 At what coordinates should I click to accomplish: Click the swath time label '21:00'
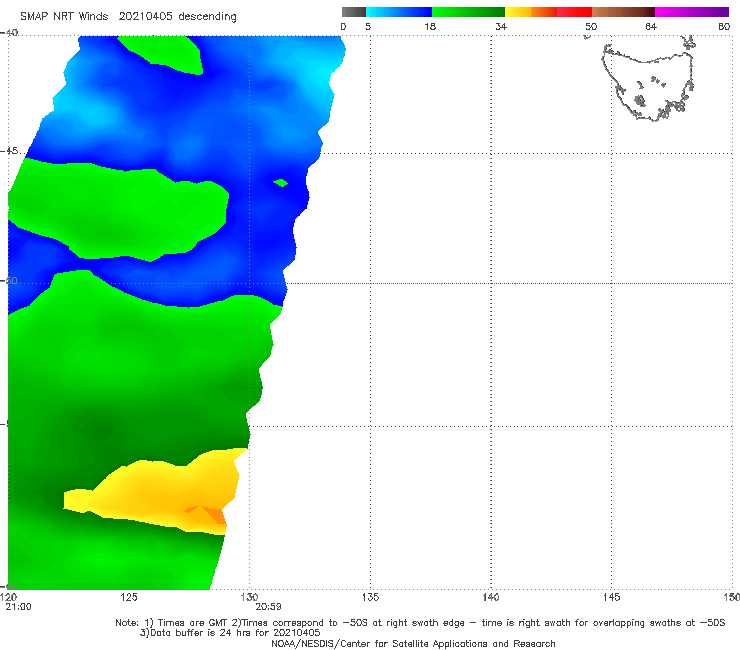18,607
